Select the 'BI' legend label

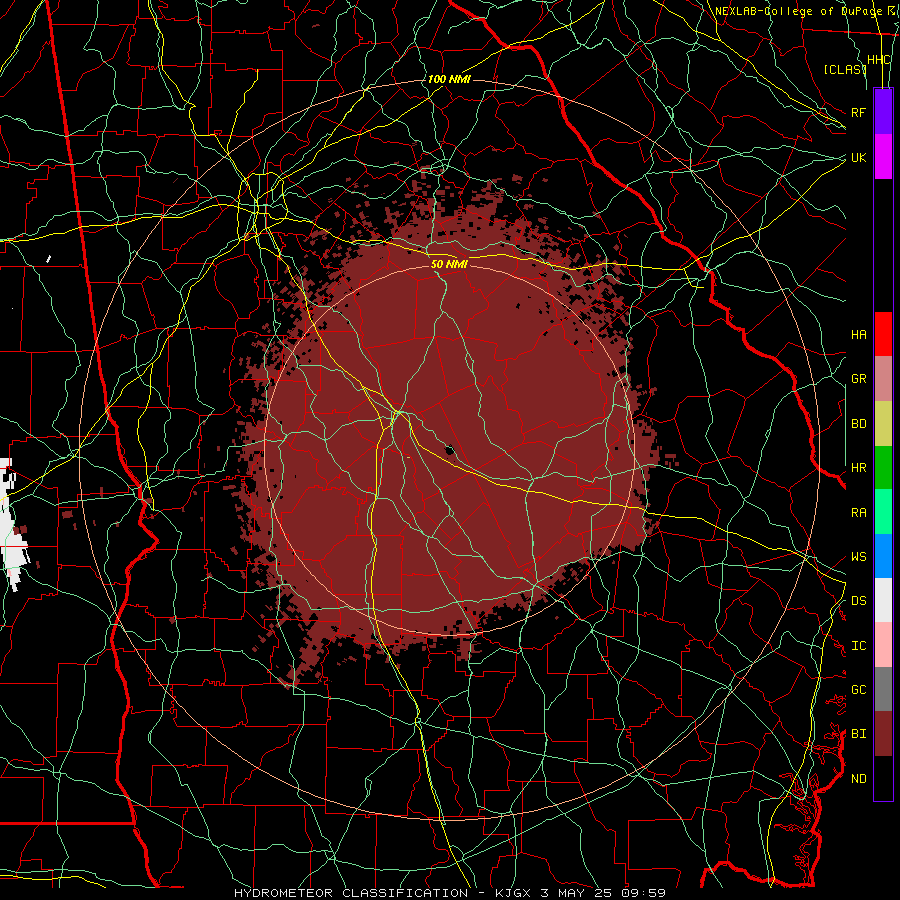(858, 734)
